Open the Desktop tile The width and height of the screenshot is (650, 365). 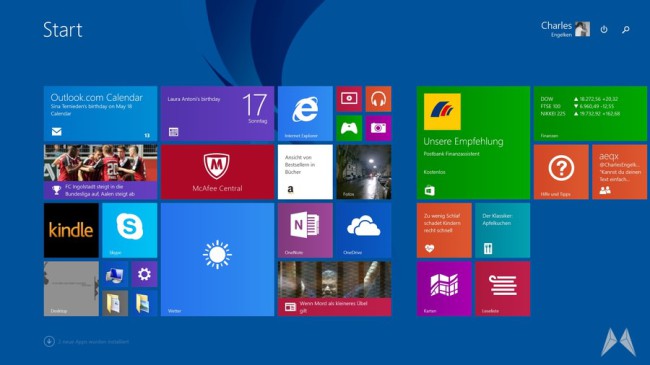(71, 289)
